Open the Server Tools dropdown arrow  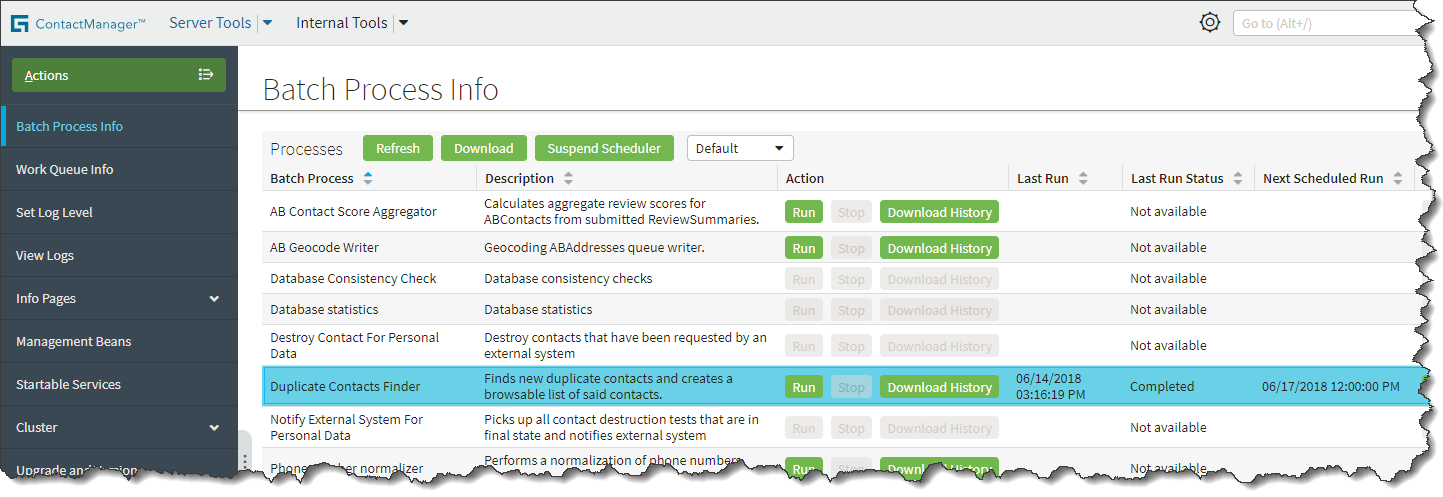pos(267,24)
